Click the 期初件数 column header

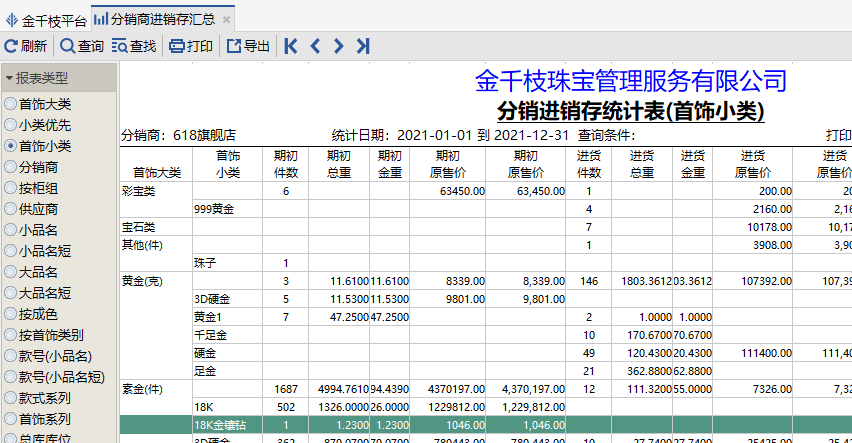point(286,164)
